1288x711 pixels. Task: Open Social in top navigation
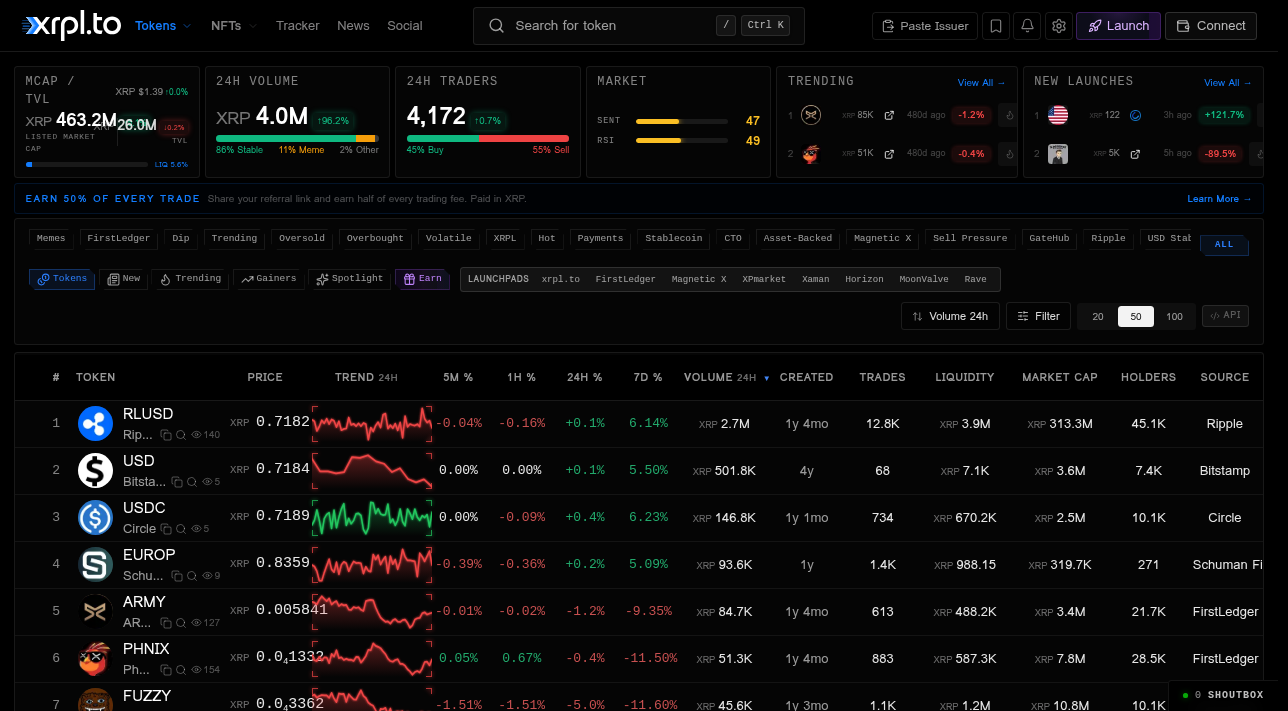(x=405, y=26)
